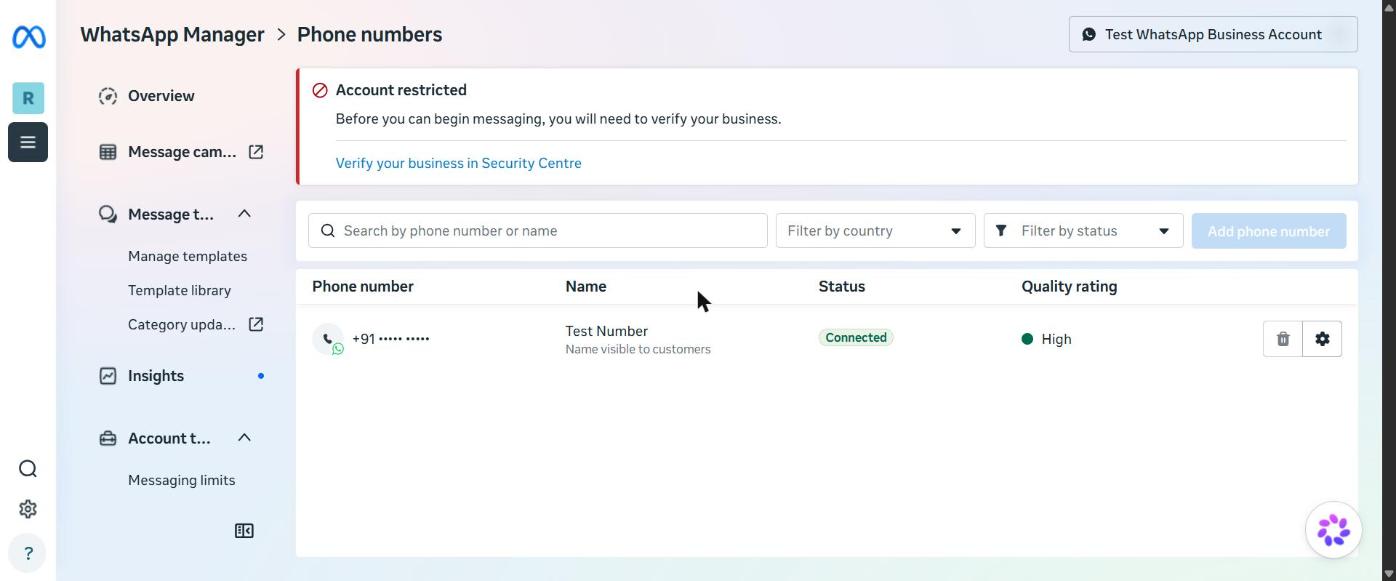Open Insights in sidebar
This screenshot has width=1396, height=581.
[x=156, y=376]
